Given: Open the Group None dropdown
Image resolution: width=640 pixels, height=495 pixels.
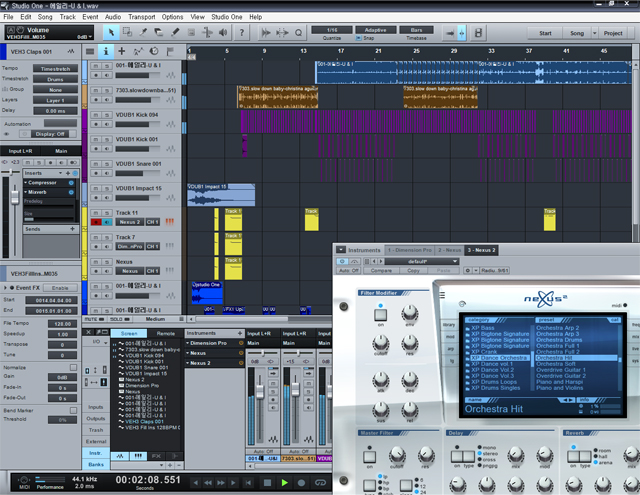Looking at the screenshot, I should (55, 90).
